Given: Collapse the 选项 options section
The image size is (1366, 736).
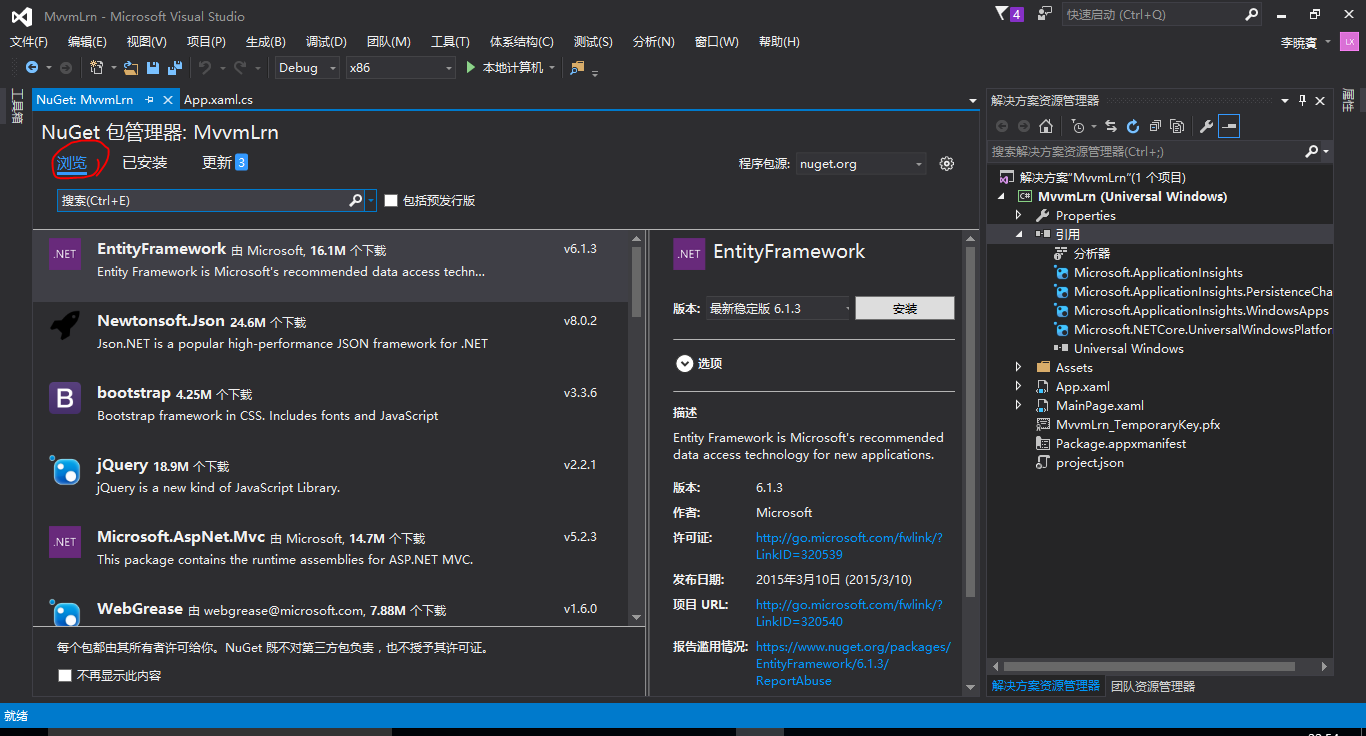Looking at the screenshot, I should tap(684, 364).
